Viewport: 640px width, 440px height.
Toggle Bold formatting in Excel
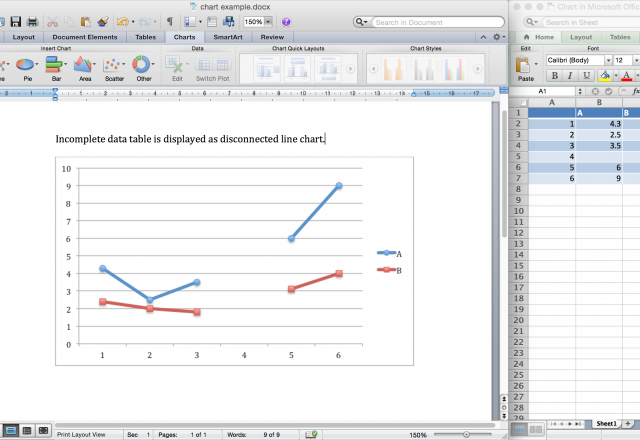(553, 77)
